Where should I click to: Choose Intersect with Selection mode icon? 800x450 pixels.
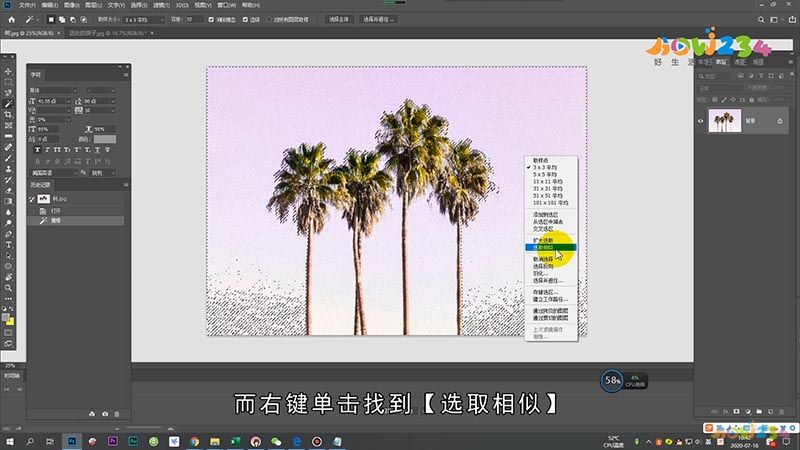(84, 19)
